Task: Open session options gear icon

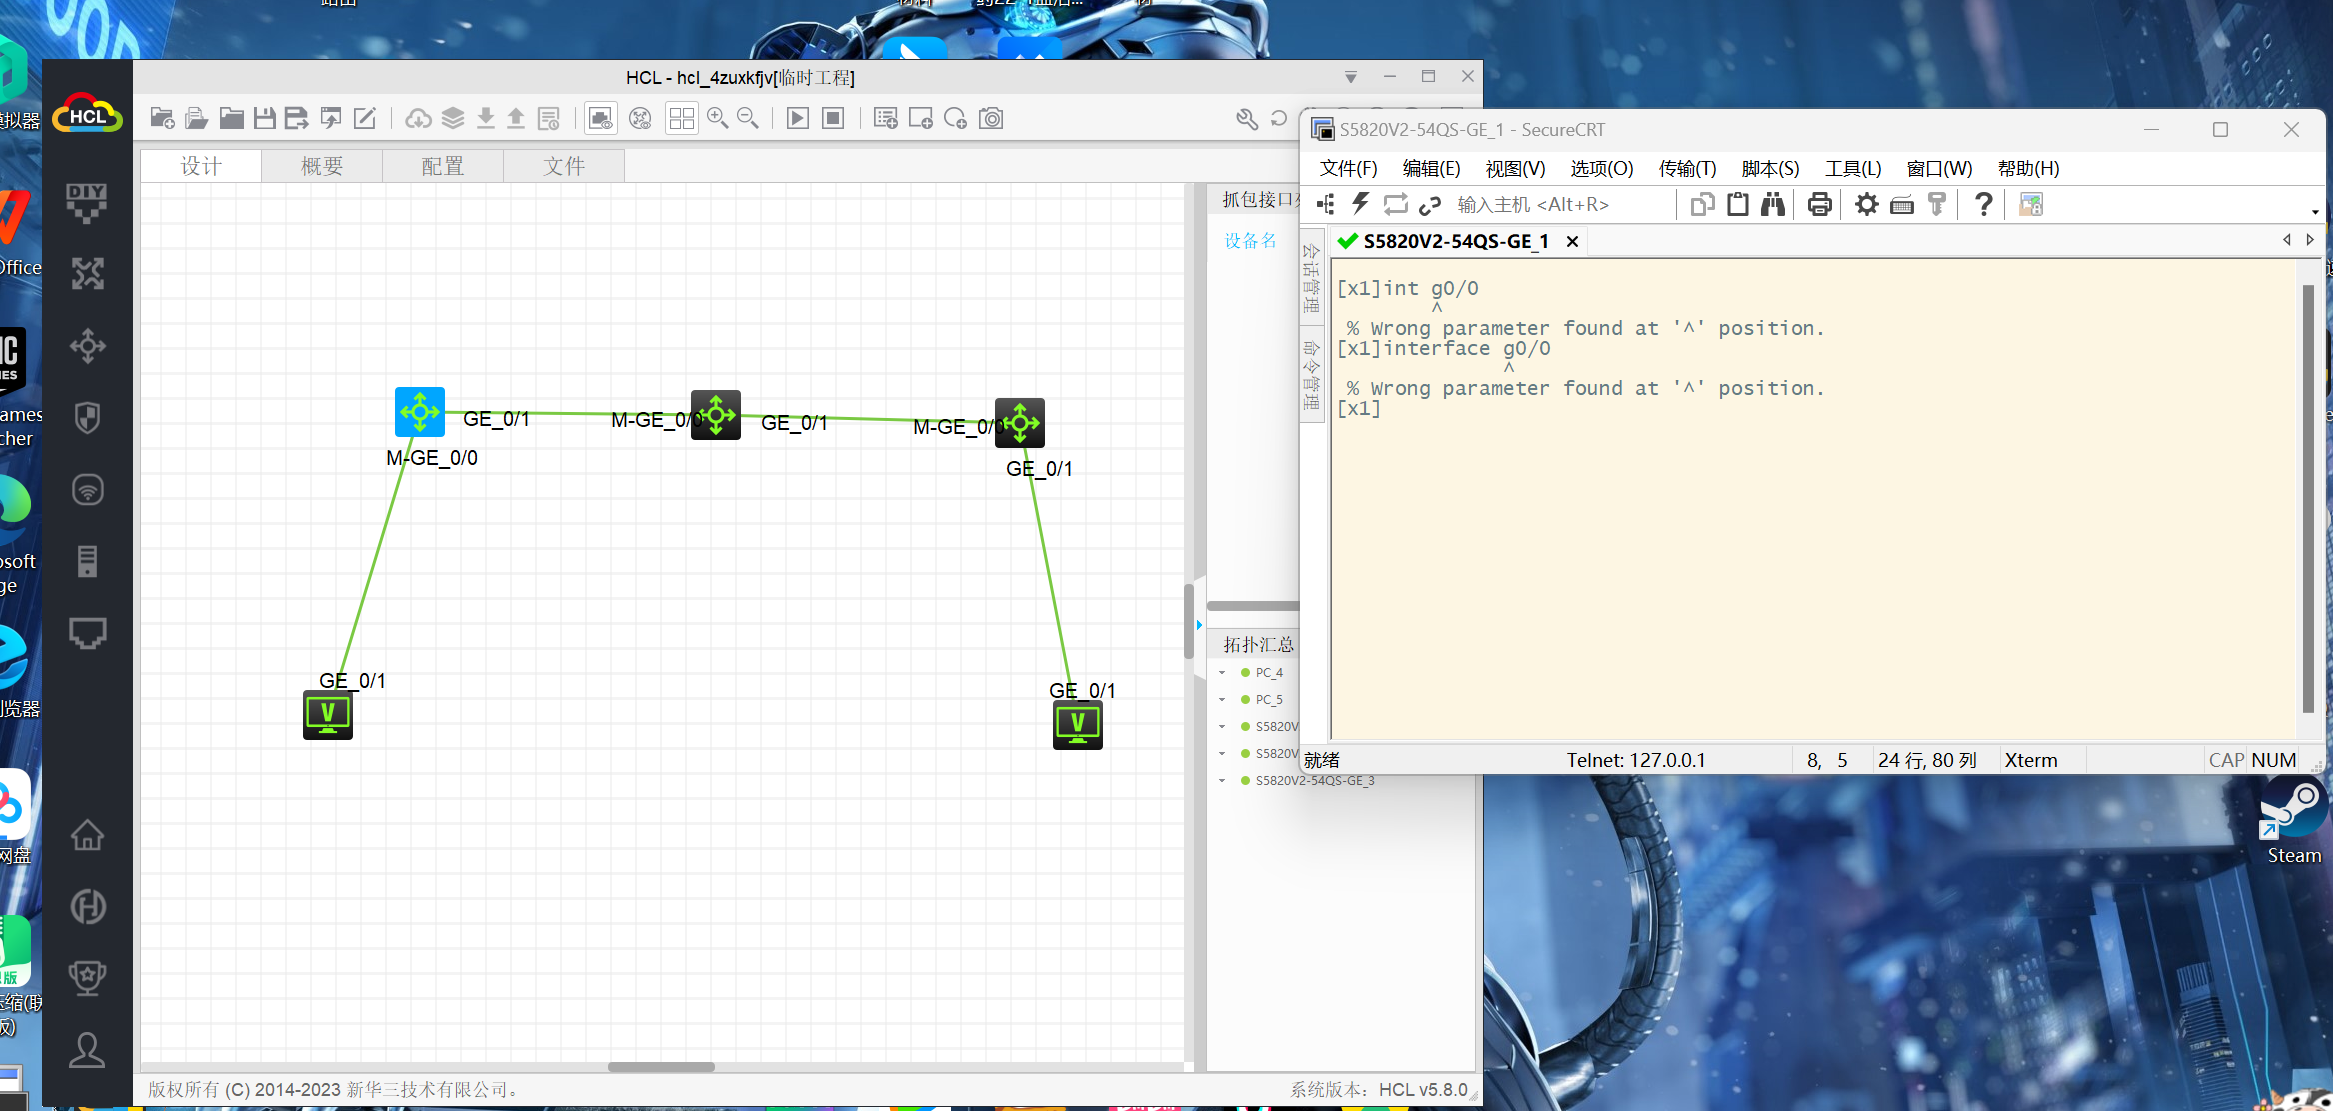Action: [1866, 205]
